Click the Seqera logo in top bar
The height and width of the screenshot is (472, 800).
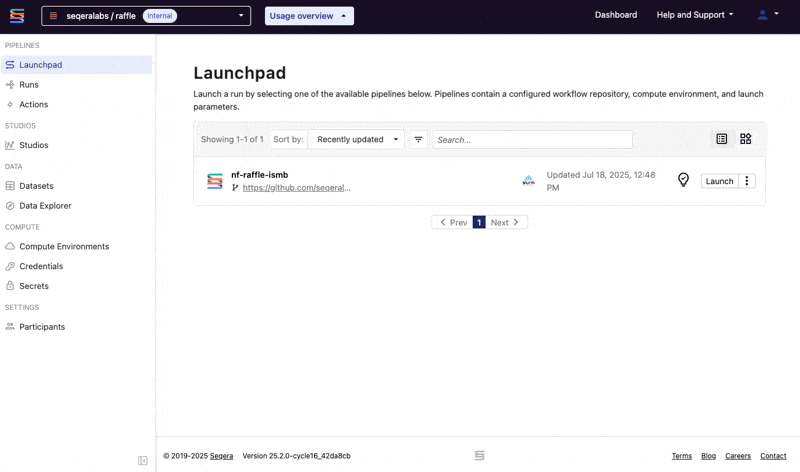pyautogui.click(x=18, y=16)
